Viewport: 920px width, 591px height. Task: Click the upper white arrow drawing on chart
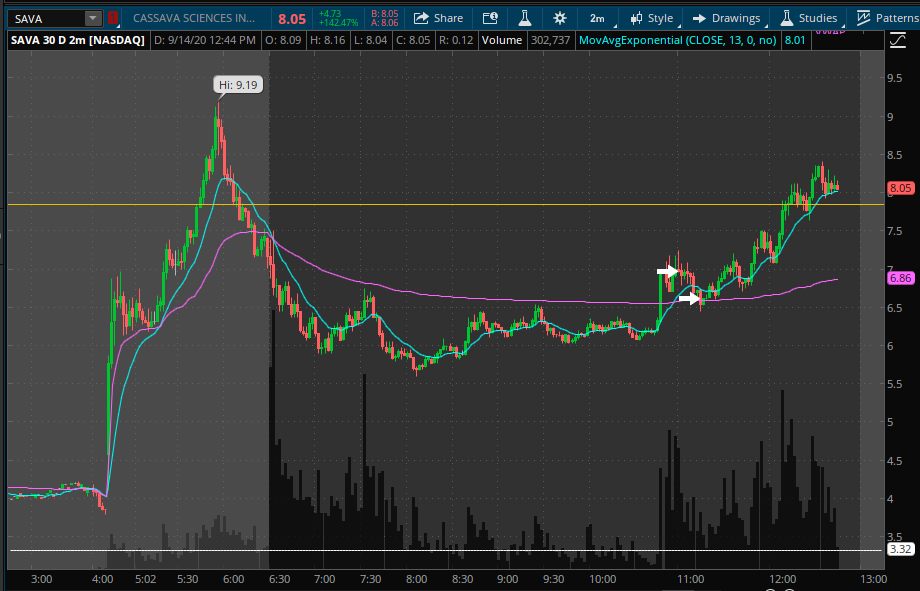click(667, 271)
